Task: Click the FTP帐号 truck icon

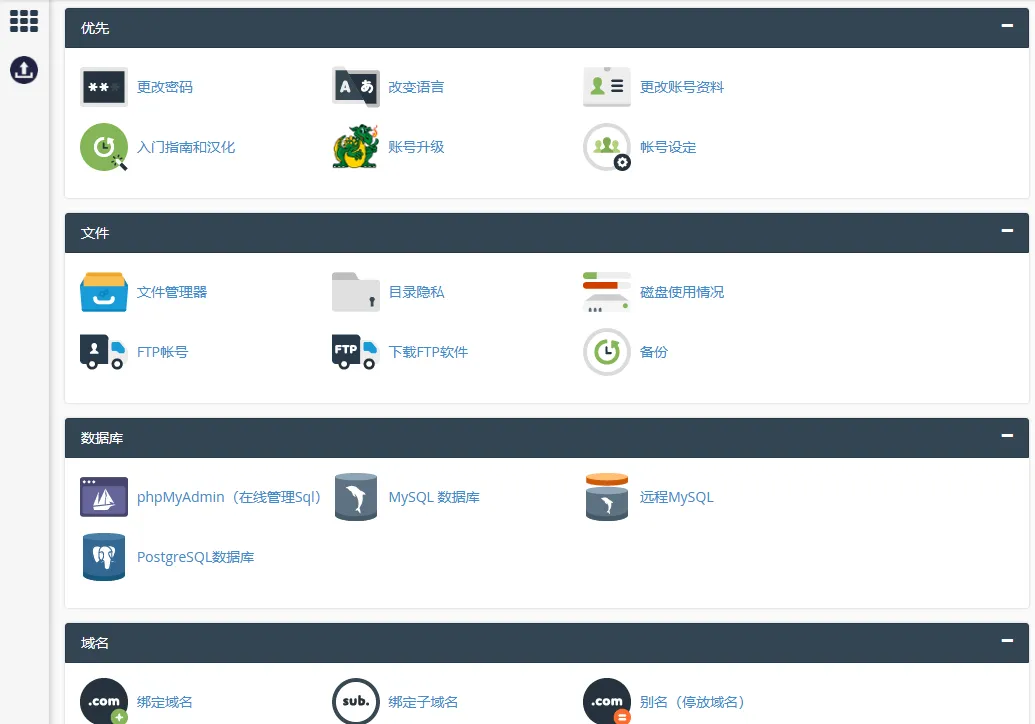Action: point(104,352)
